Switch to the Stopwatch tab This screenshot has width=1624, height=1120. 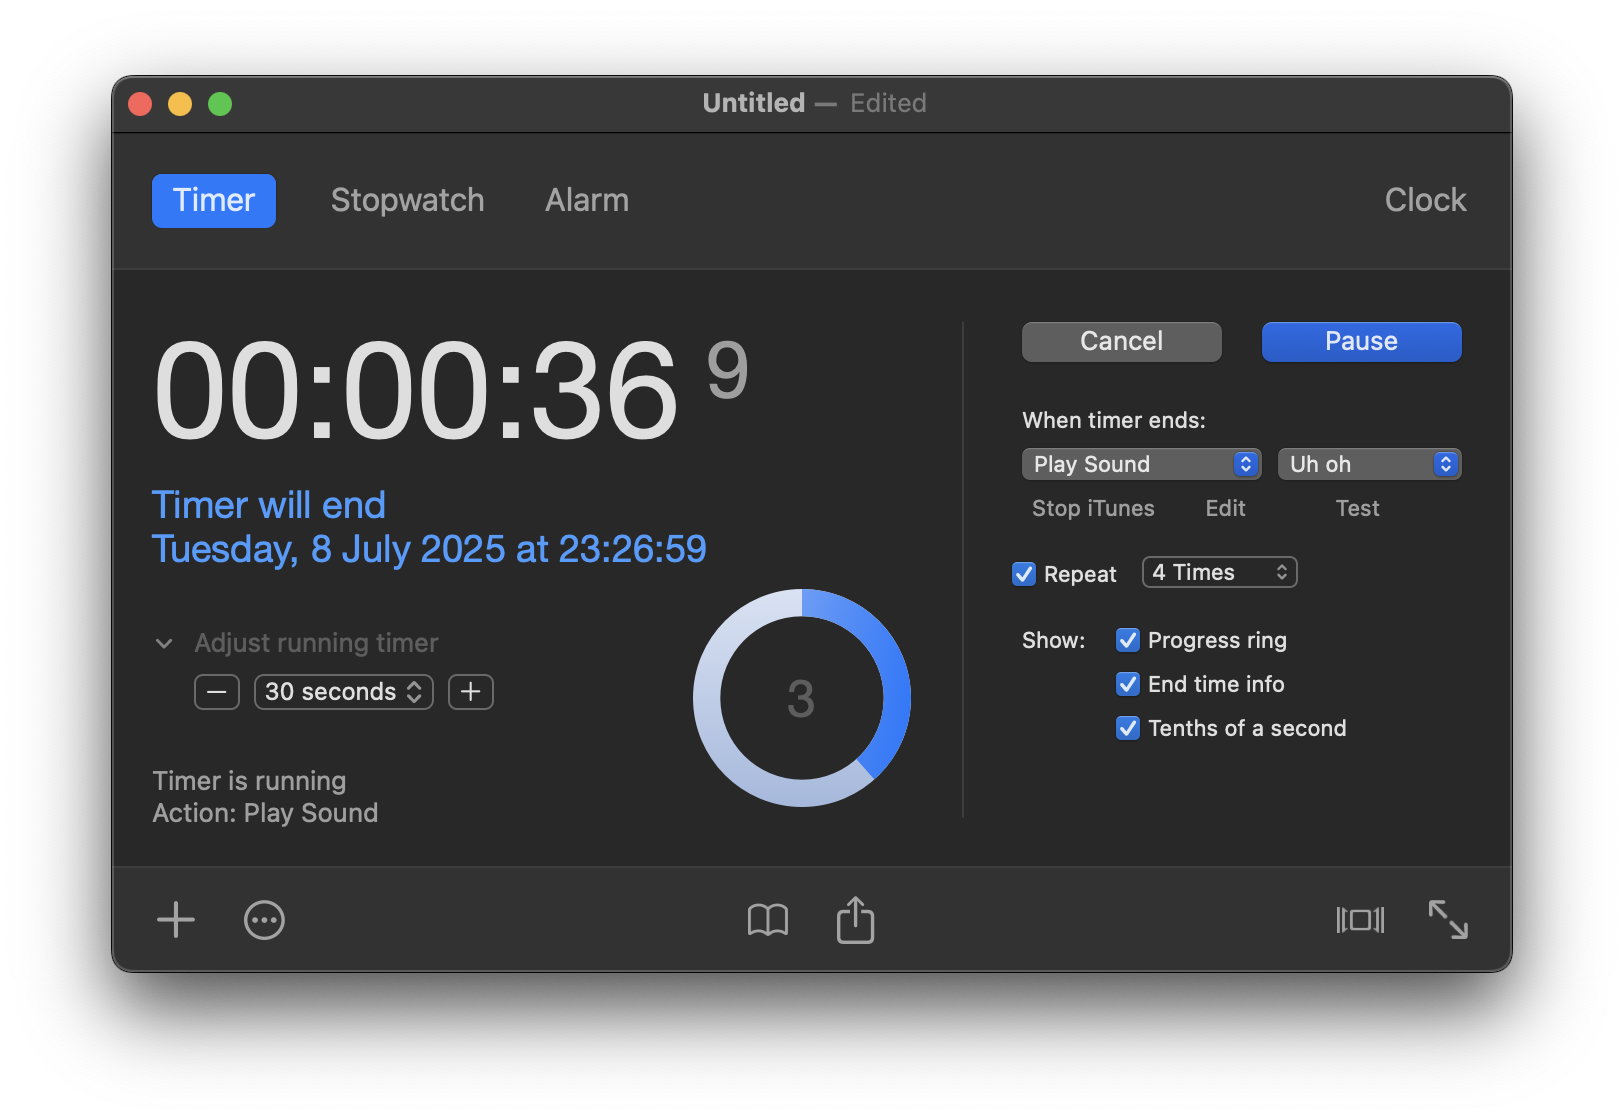click(407, 200)
